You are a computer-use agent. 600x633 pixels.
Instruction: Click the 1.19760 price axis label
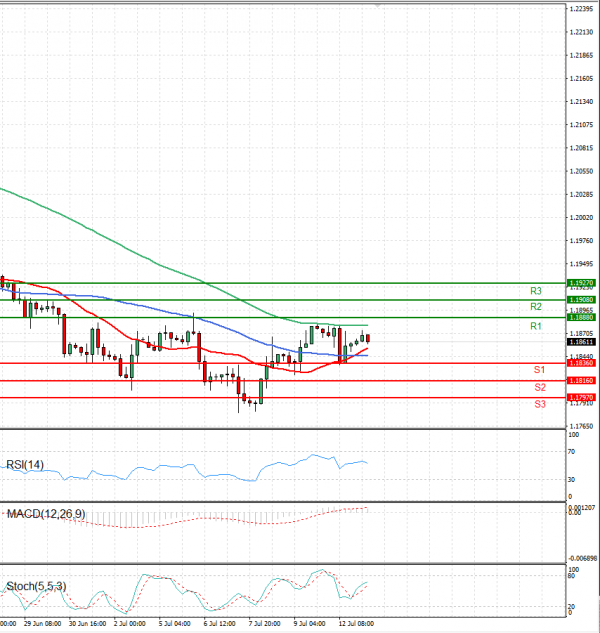(x=581, y=241)
